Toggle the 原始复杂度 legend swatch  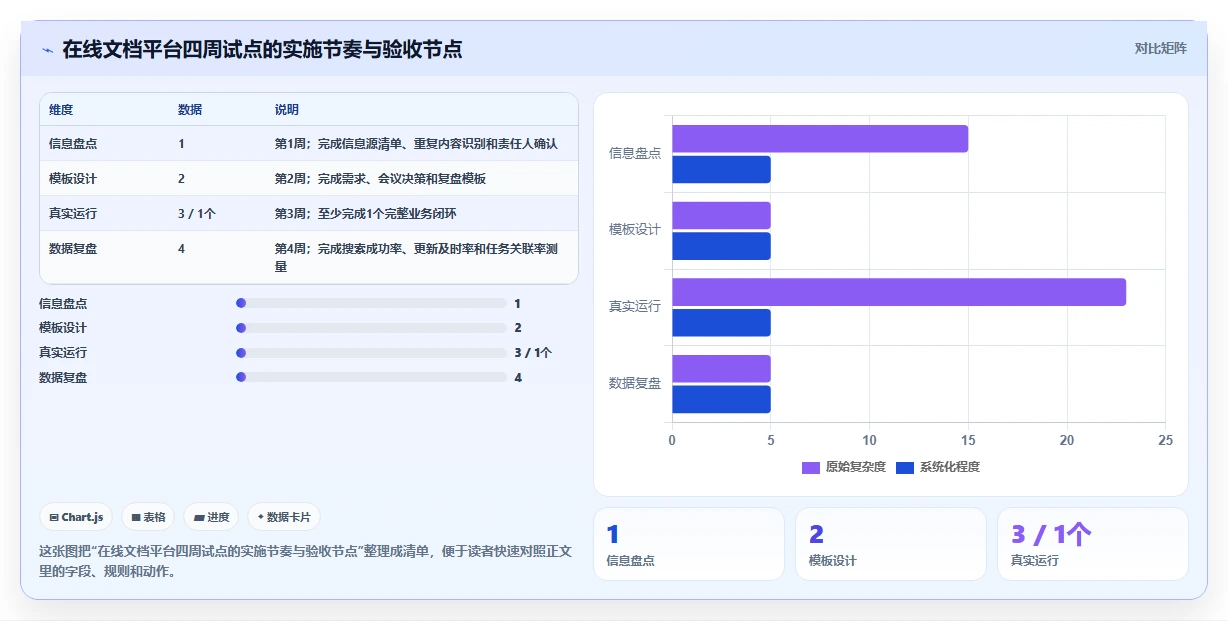click(x=811, y=467)
